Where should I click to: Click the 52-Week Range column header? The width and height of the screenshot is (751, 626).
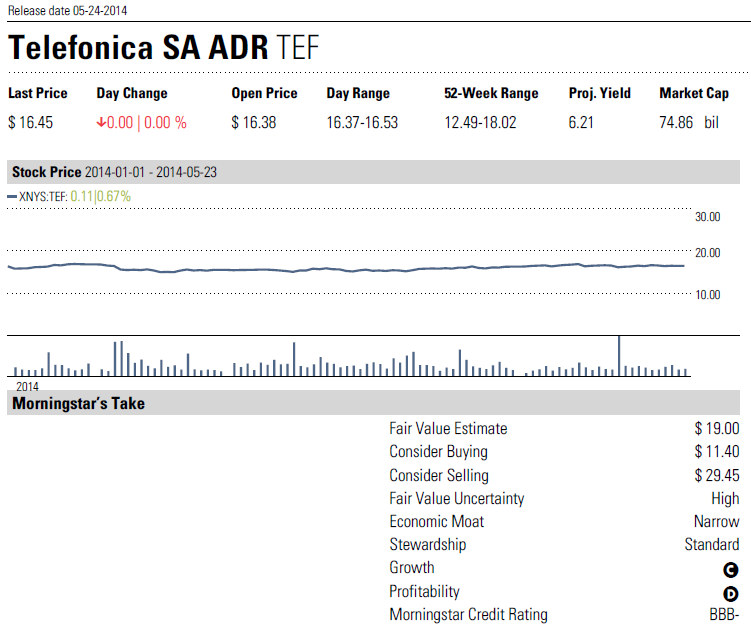pos(491,93)
